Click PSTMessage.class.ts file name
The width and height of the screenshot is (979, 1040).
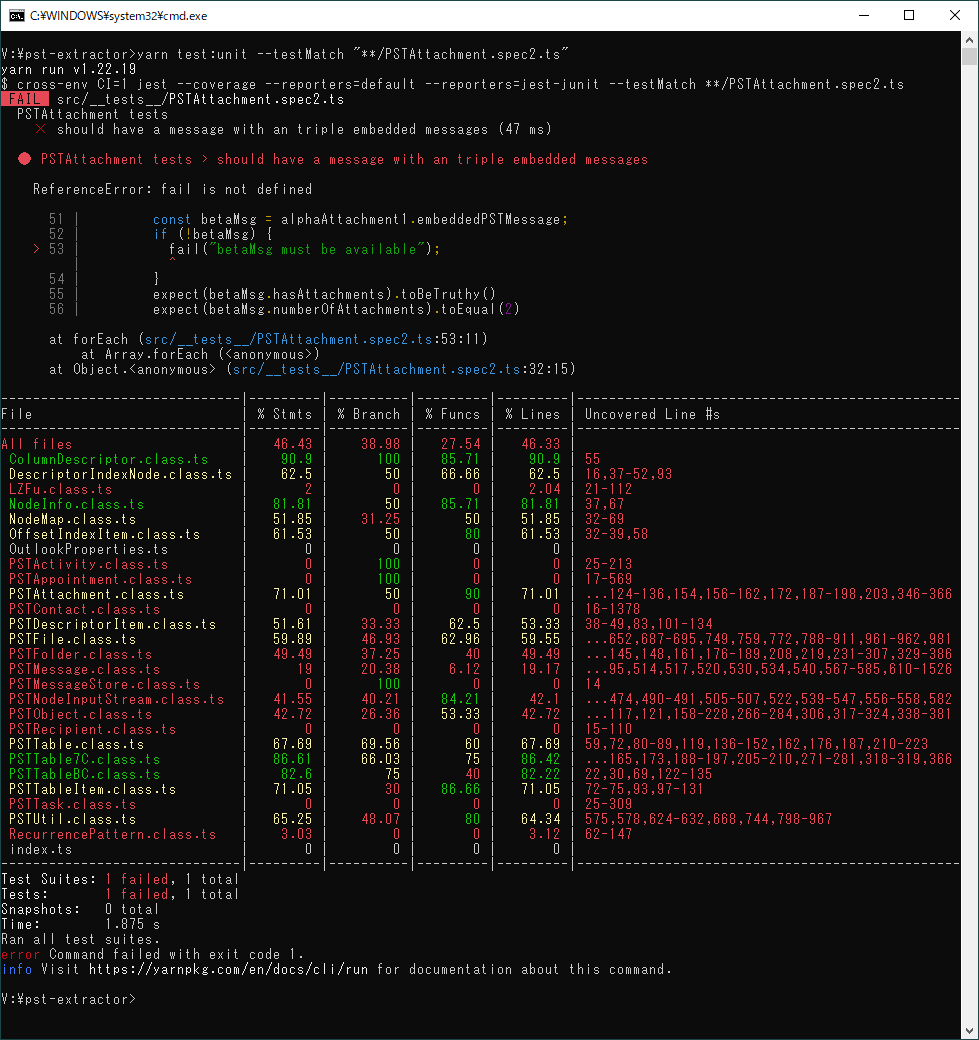[84, 670]
